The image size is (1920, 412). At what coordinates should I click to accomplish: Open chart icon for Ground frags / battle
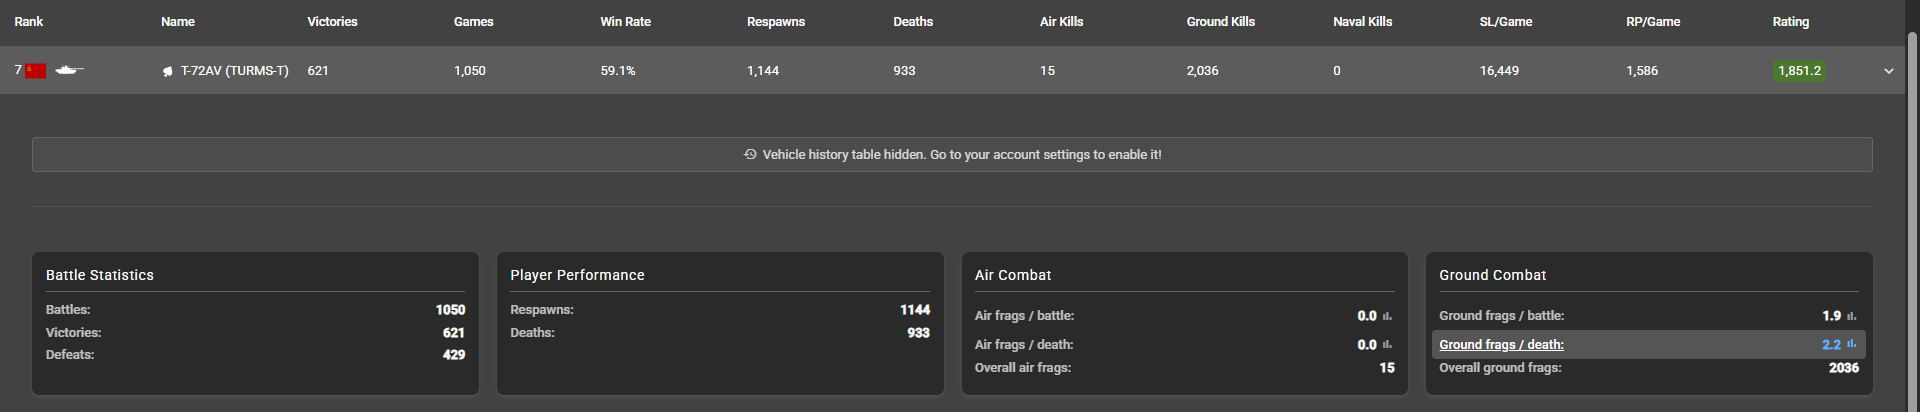(1851, 316)
